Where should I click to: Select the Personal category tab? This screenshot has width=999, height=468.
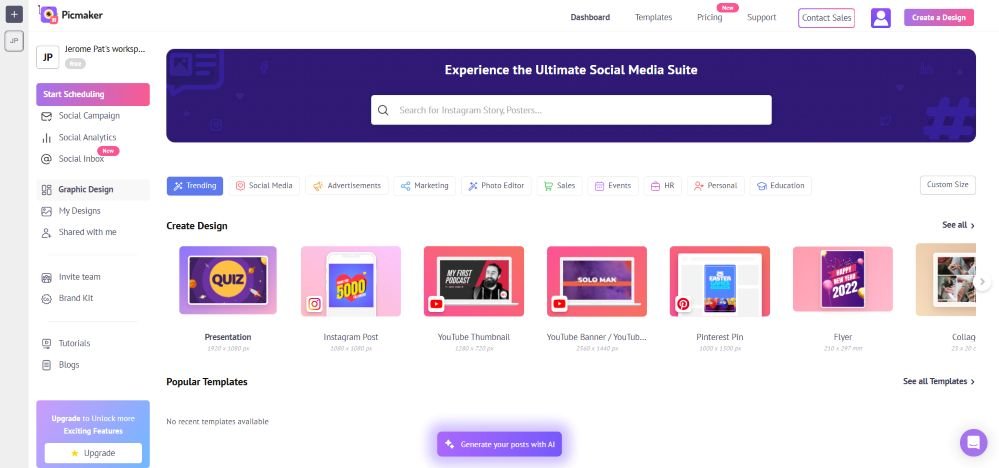point(715,186)
